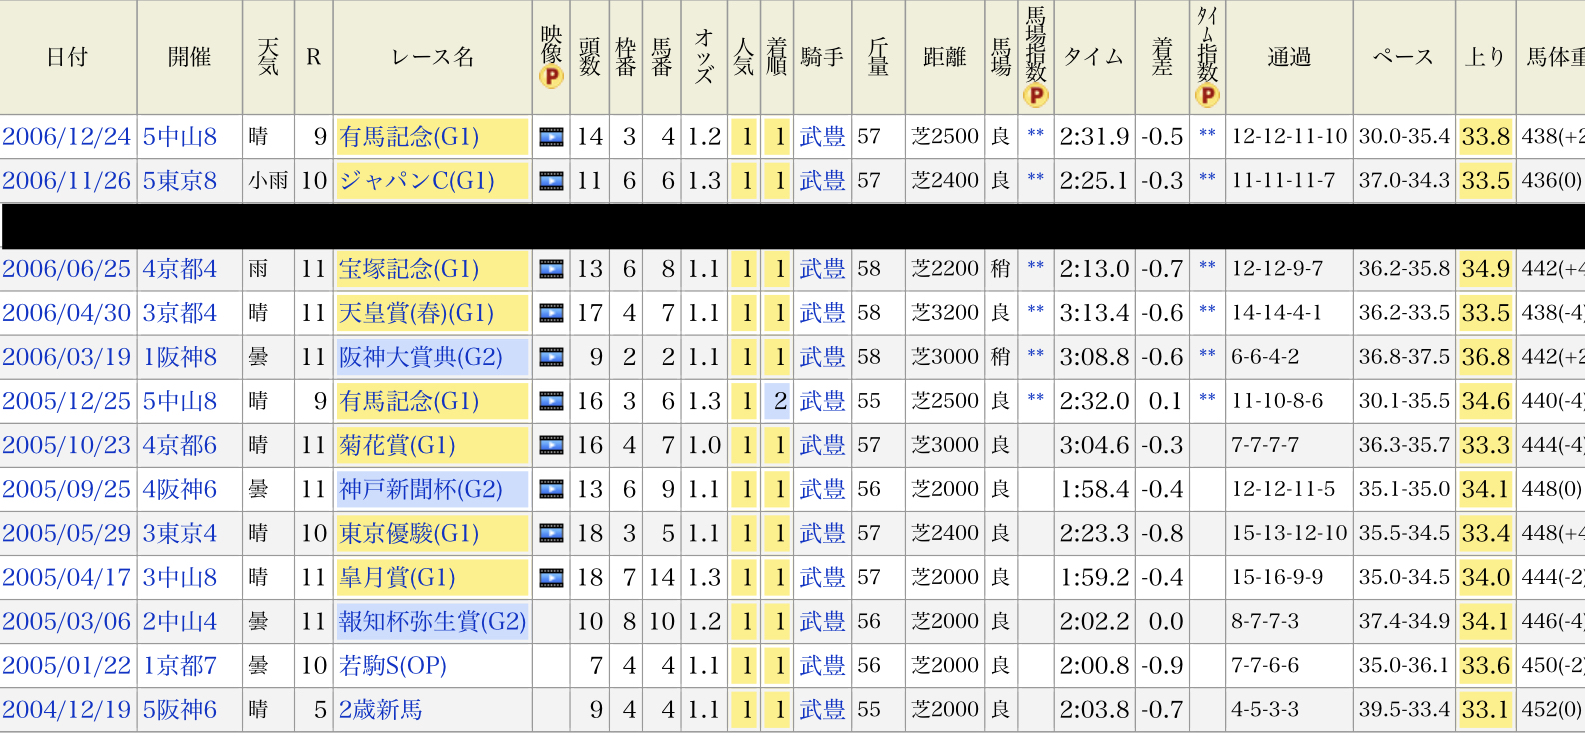Play race video for 神戸新聞杯(G2)
Screen dimensions: 1585x741
(x=551, y=489)
